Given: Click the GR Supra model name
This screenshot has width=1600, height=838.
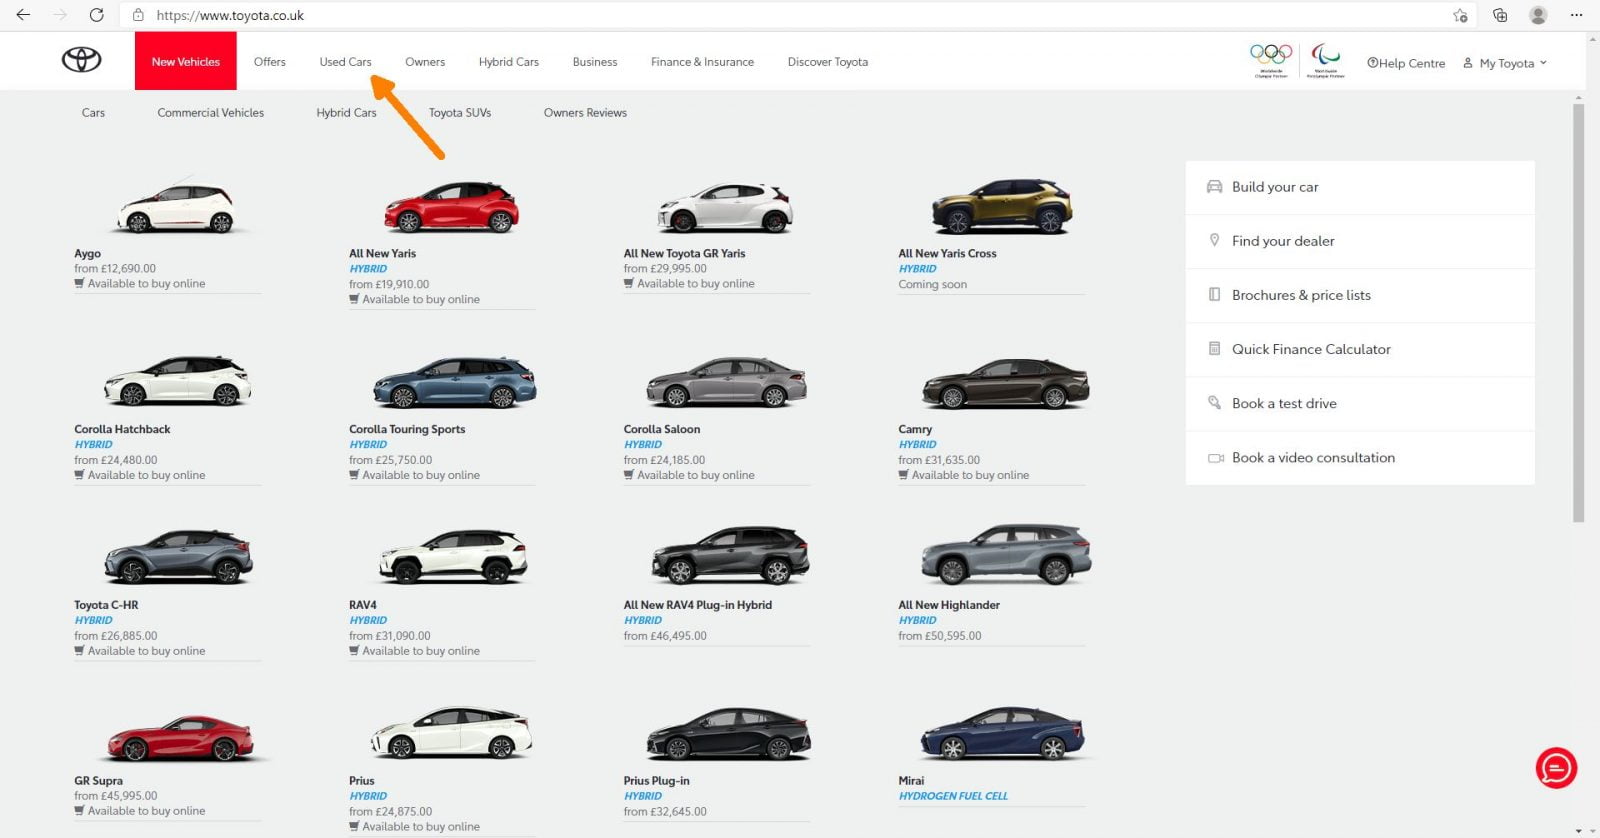Looking at the screenshot, I should 98,780.
